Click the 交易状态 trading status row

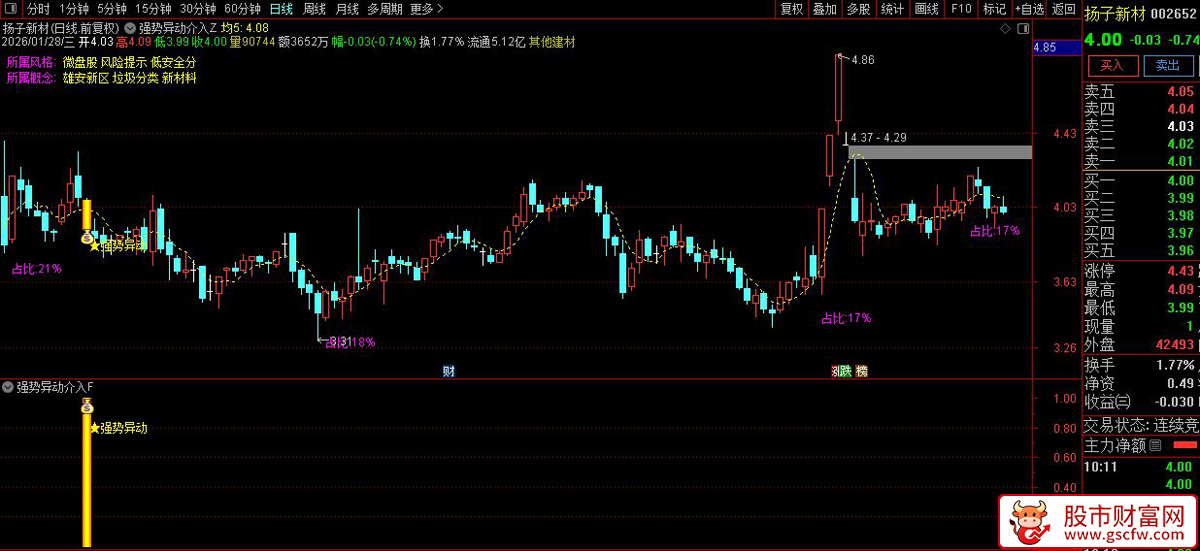(x=1141, y=425)
